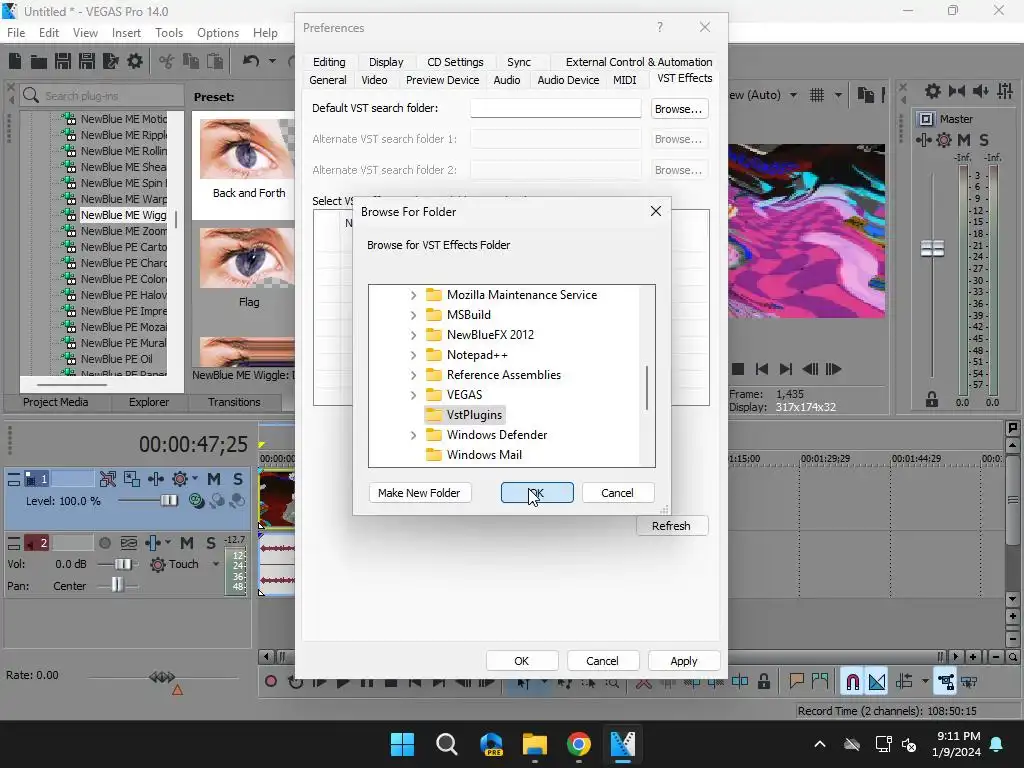This screenshot has width=1024, height=768.
Task: Click Browse for Default VST search folder
Action: (679, 109)
